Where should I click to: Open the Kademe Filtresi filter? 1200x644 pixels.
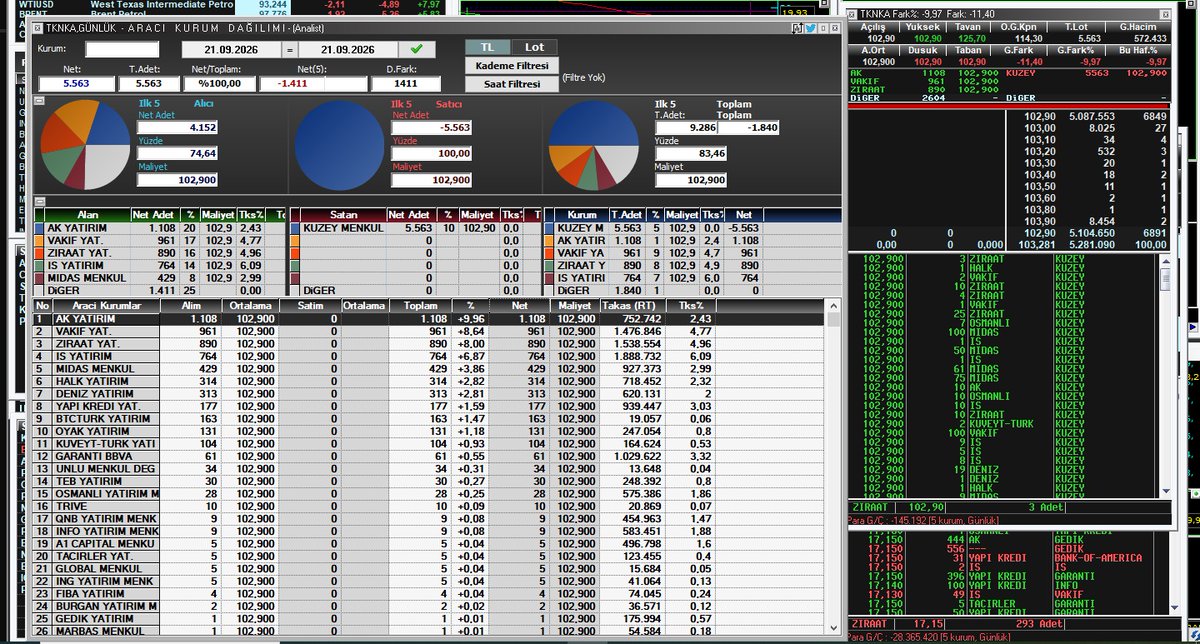pyautogui.click(x=511, y=65)
